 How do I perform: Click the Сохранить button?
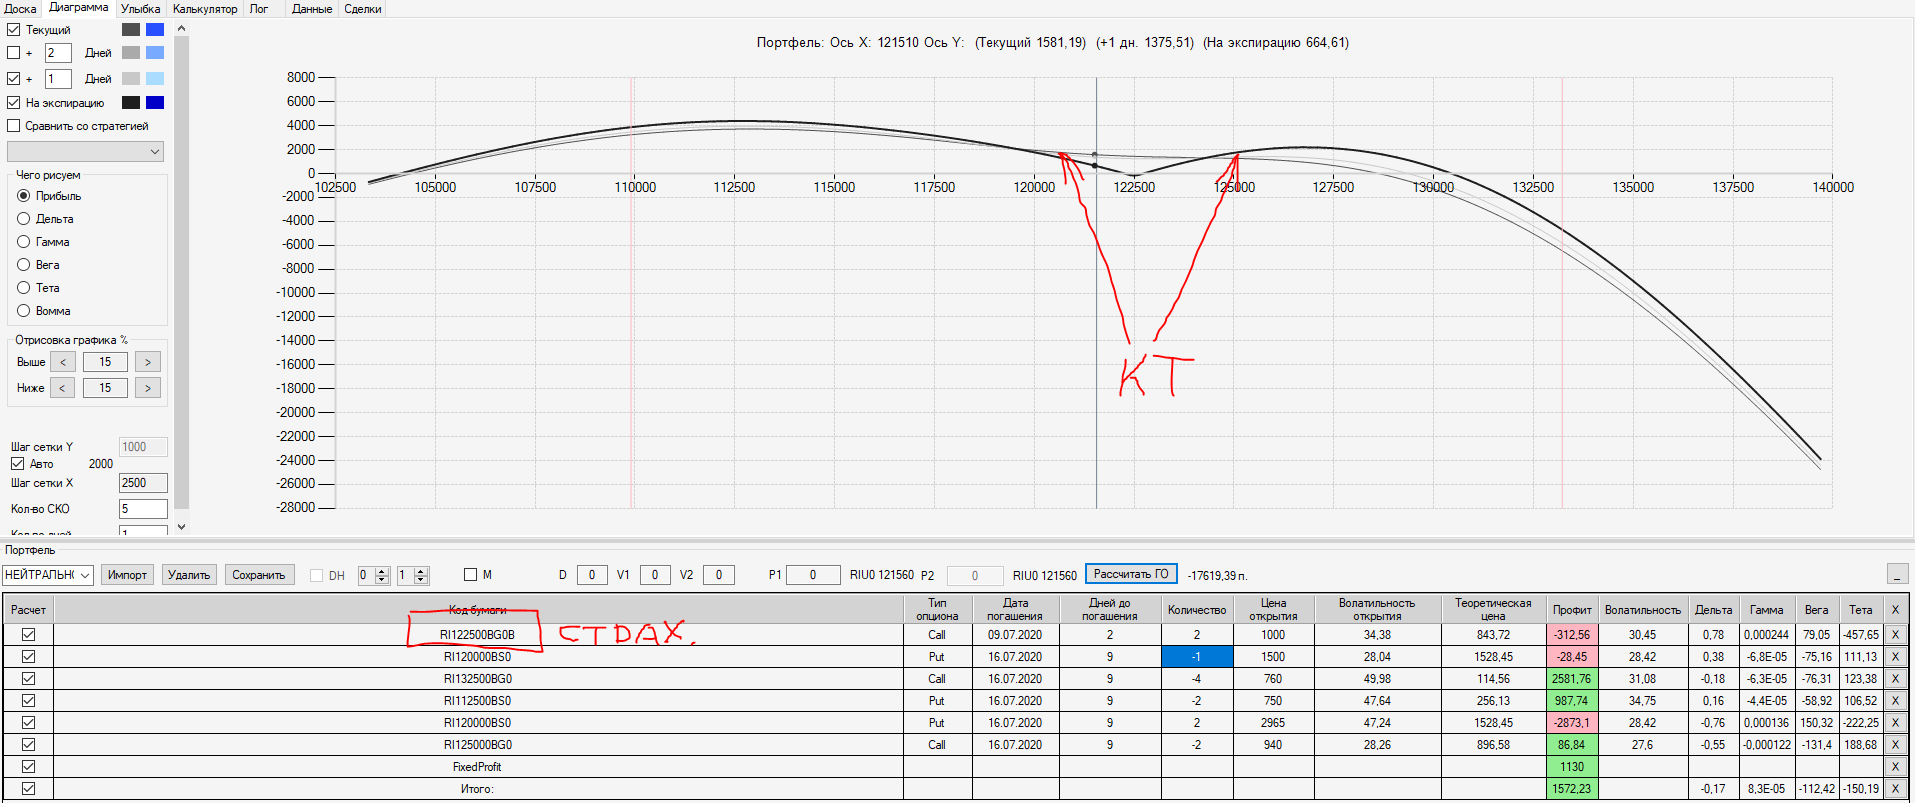(x=259, y=575)
